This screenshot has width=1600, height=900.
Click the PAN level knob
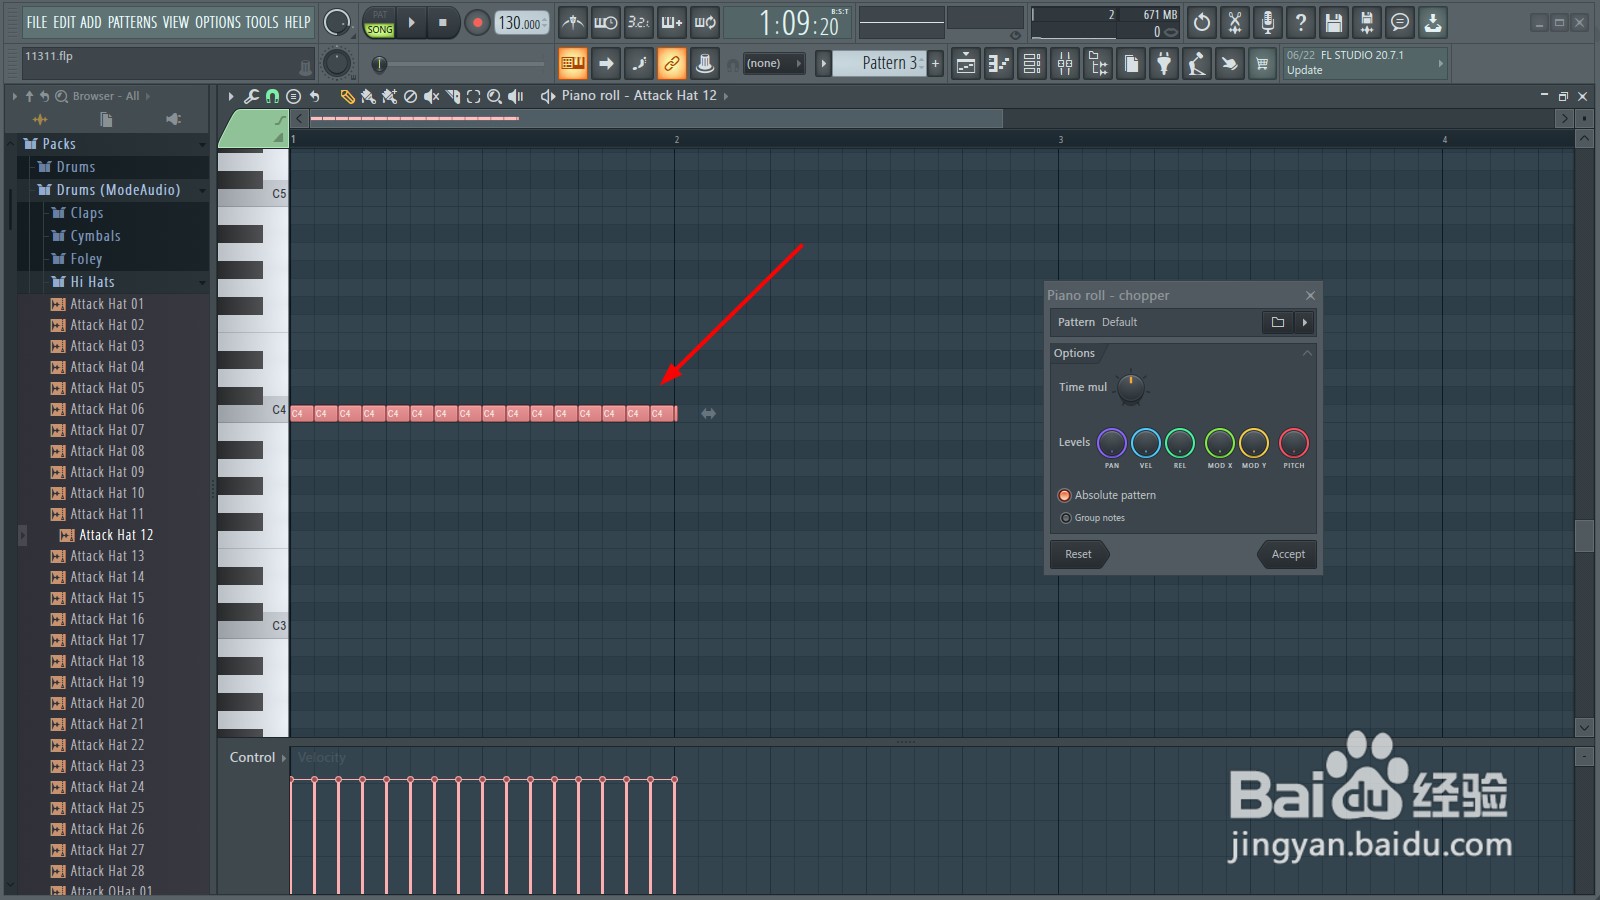[x=1112, y=442]
